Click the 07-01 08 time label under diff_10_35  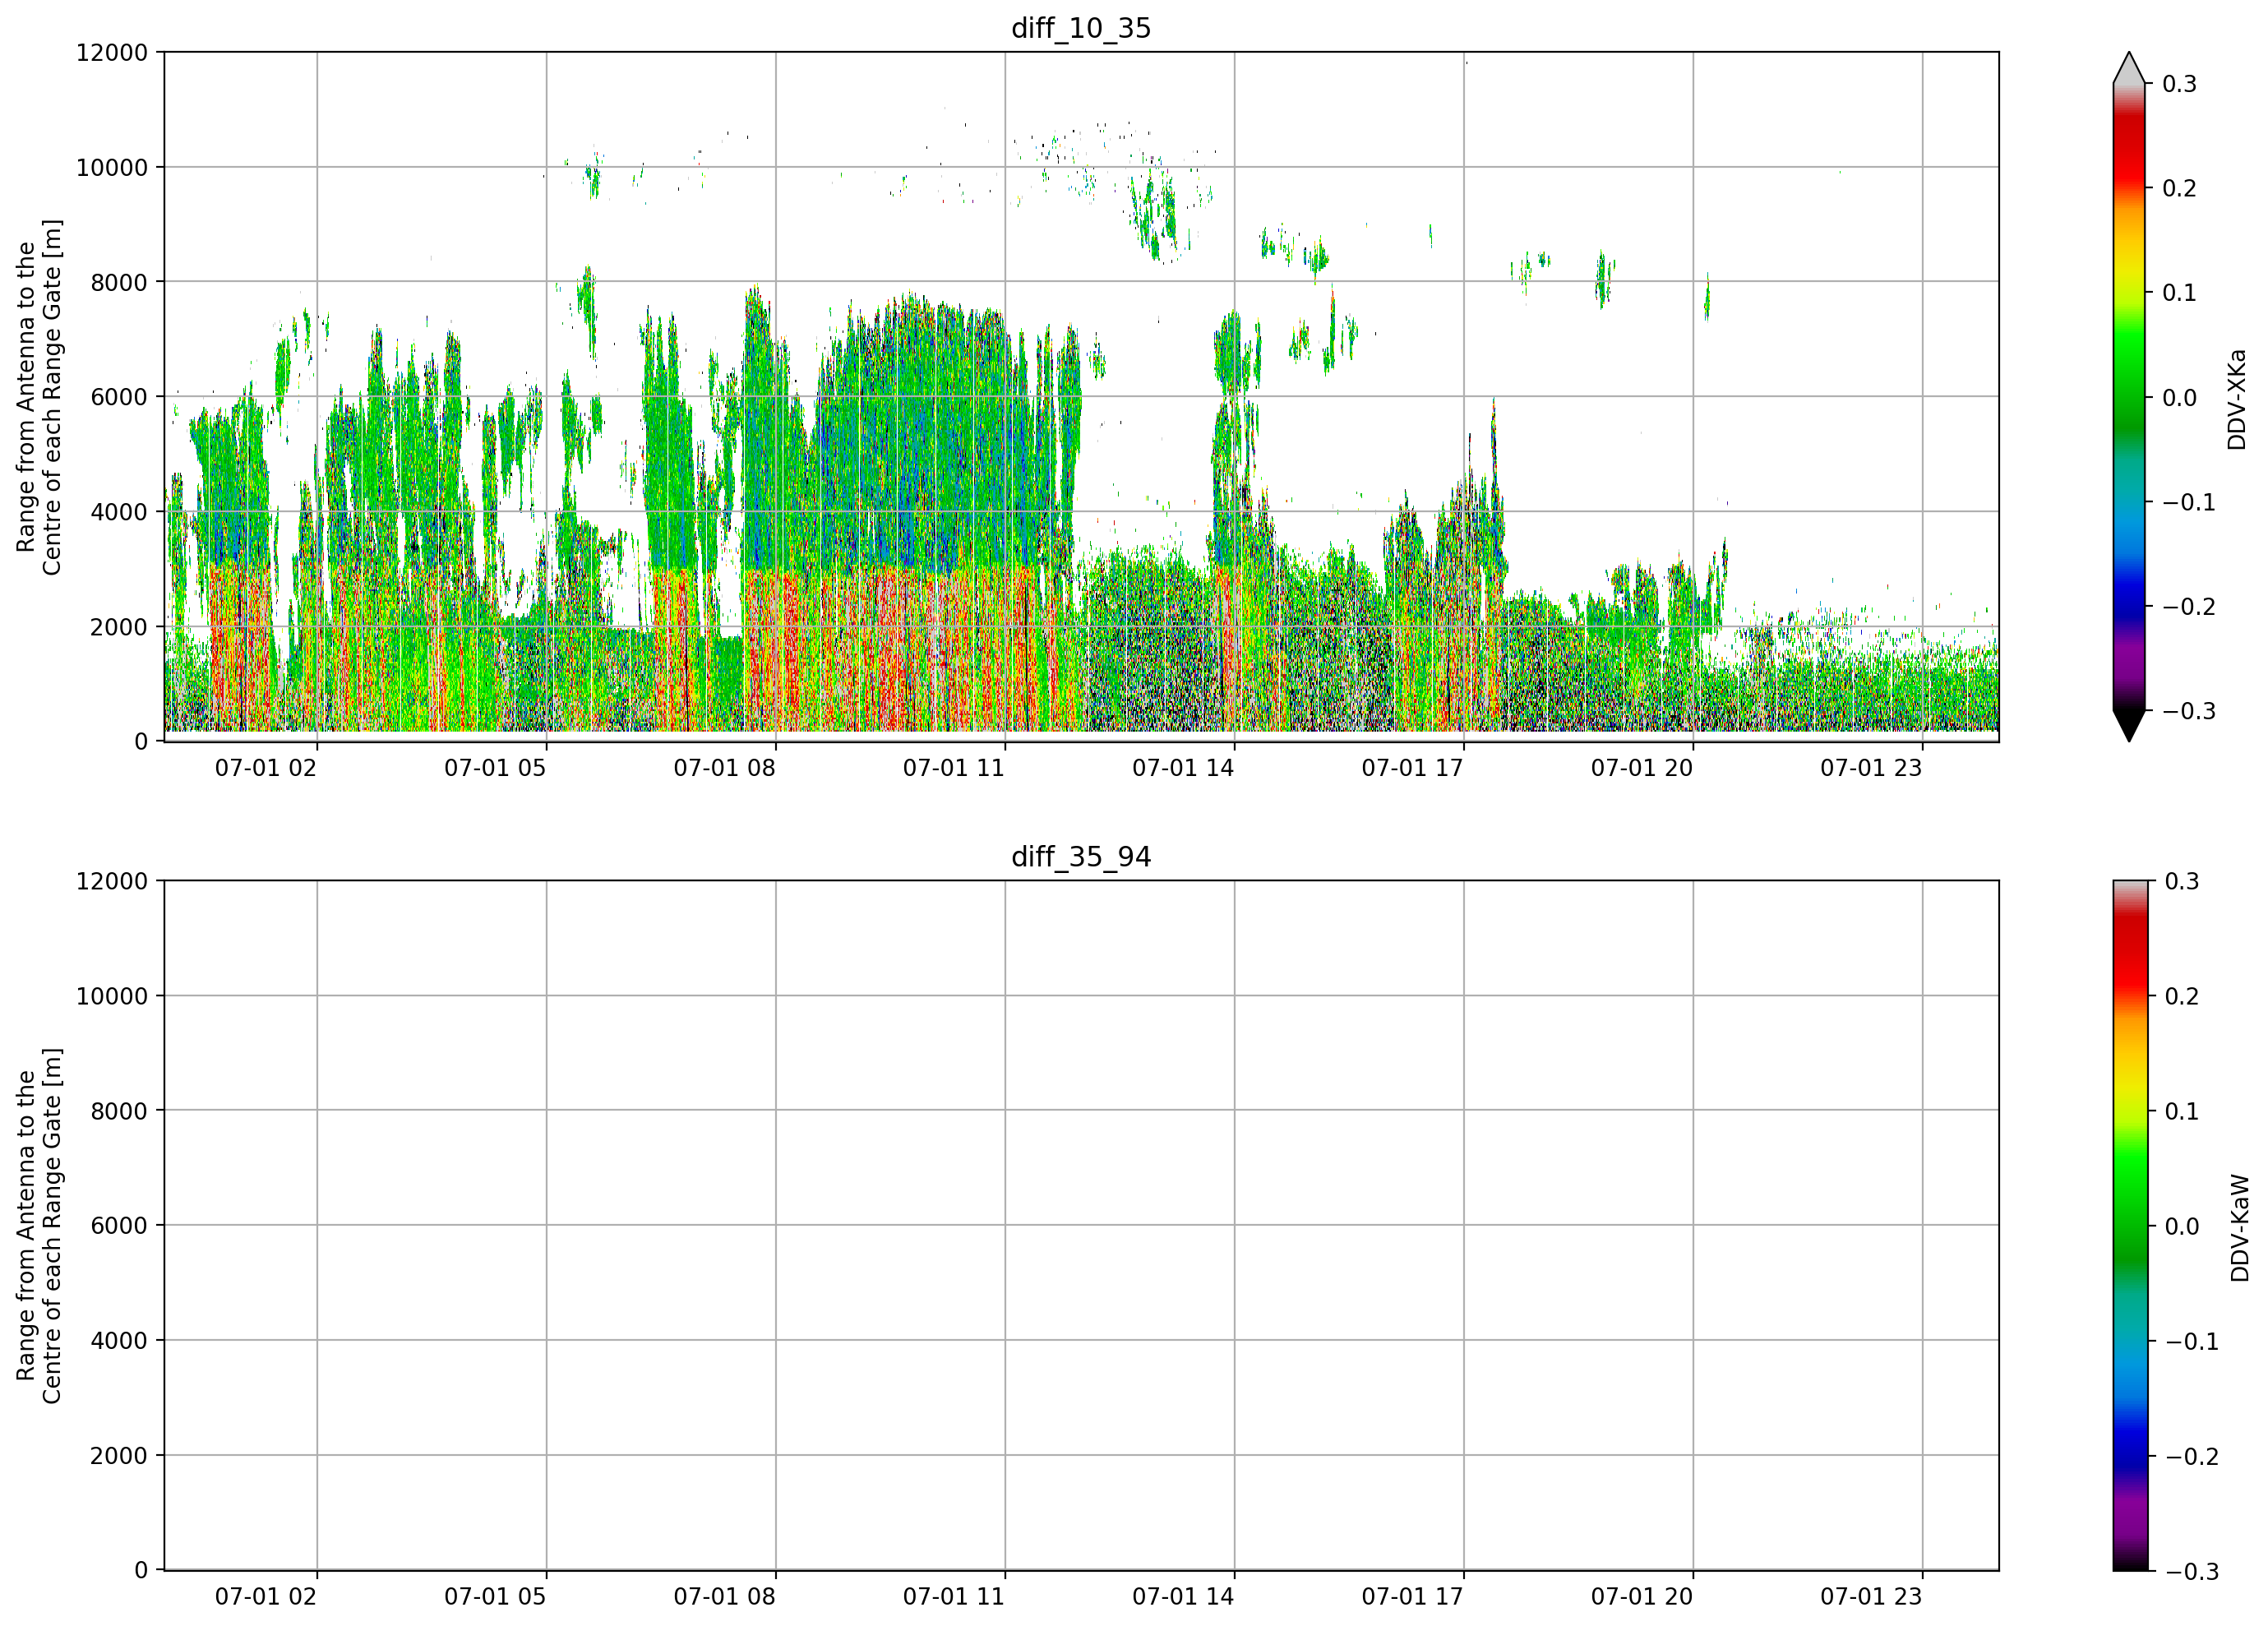click(x=724, y=768)
